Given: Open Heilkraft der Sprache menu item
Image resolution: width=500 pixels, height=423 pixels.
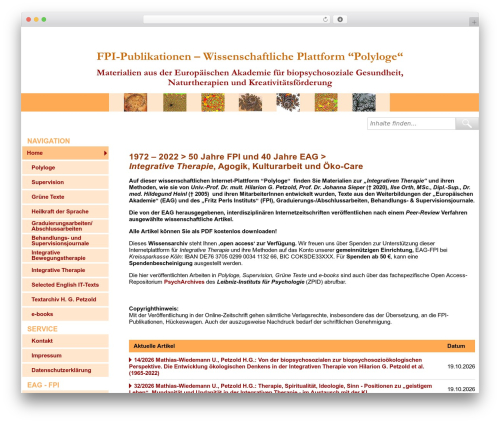Looking at the screenshot, I should tap(65, 212).
